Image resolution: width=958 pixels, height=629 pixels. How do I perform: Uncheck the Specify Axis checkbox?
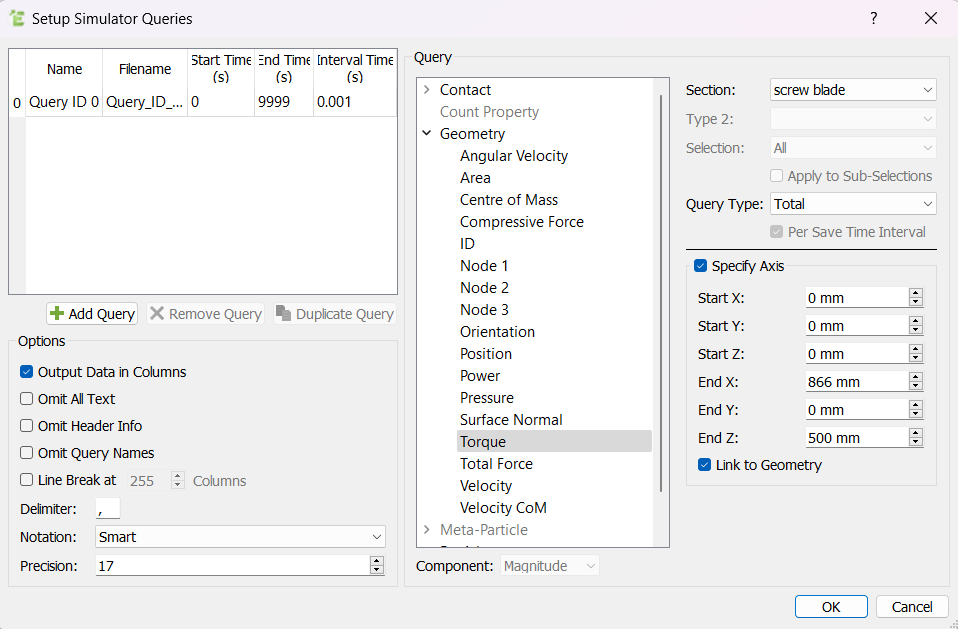coord(700,266)
